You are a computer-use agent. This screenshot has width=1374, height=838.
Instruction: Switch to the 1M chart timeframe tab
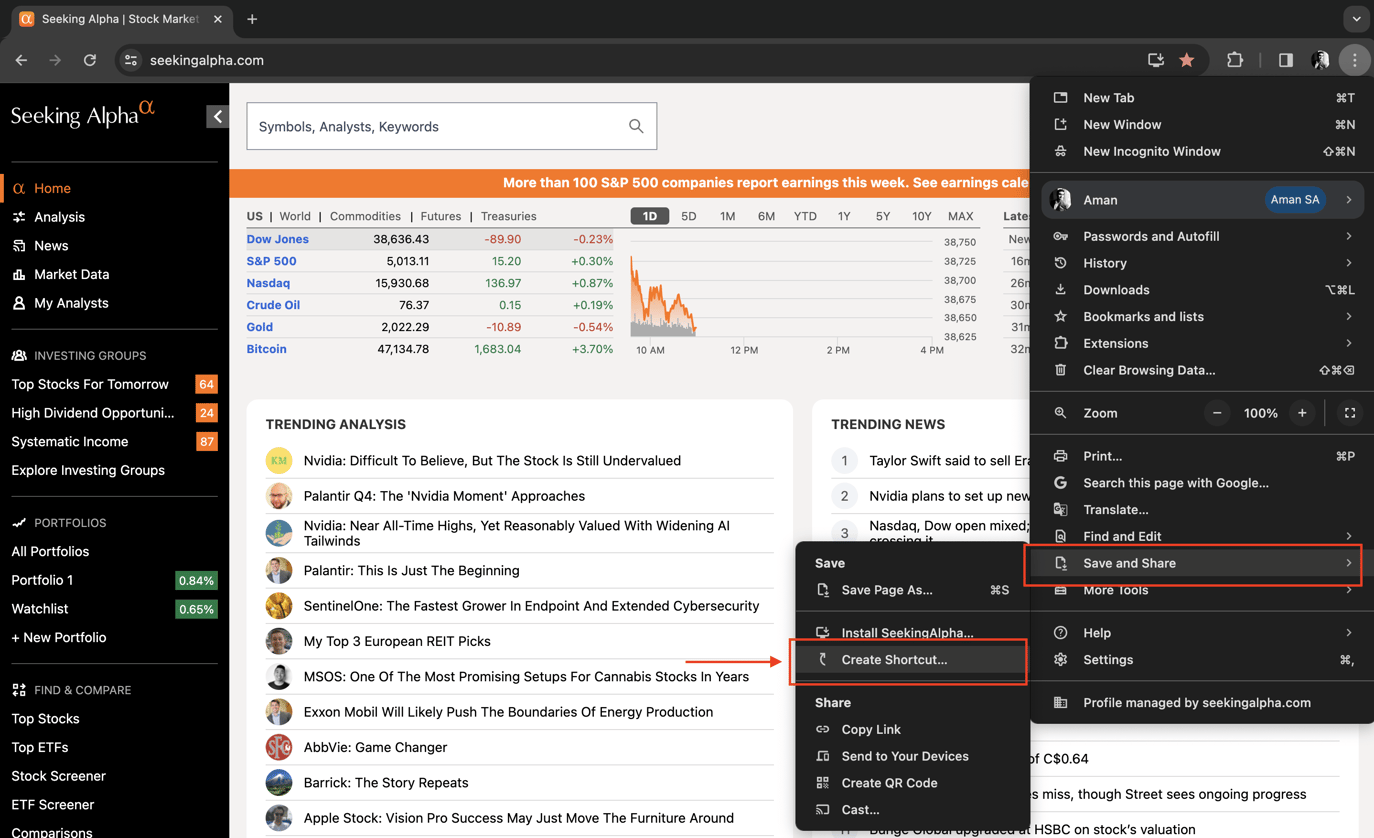pyautogui.click(x=727, y=215)
